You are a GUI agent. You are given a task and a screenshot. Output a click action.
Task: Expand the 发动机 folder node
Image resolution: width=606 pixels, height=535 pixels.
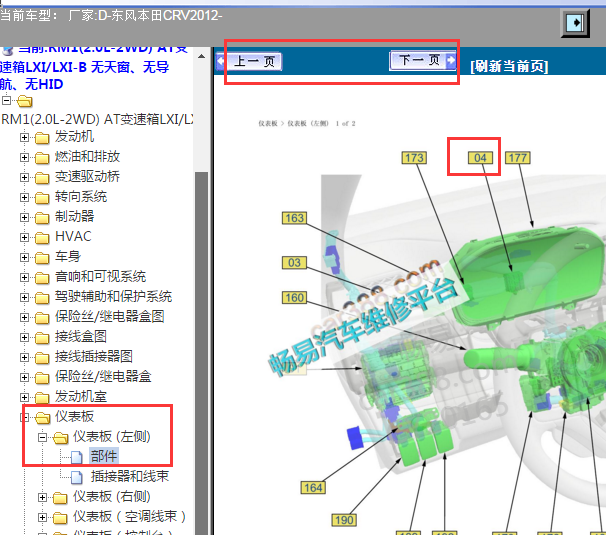tap(24, 137)
